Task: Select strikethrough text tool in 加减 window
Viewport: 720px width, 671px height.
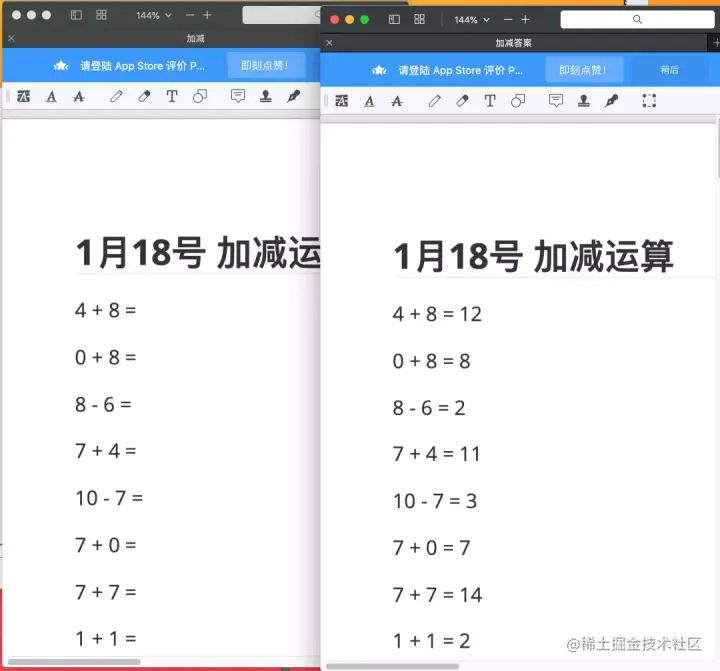Action: coord(79,96)
